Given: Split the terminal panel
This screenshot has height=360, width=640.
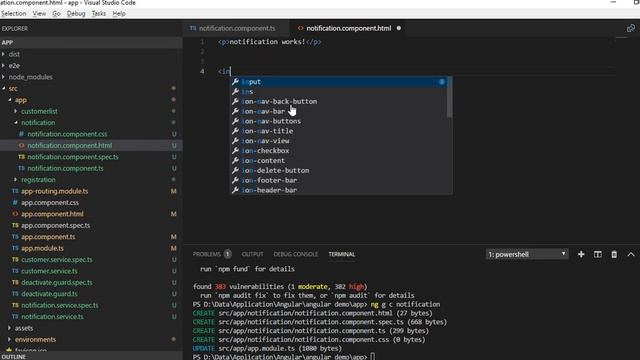Looking at the screenshot, I should [598, 254].
